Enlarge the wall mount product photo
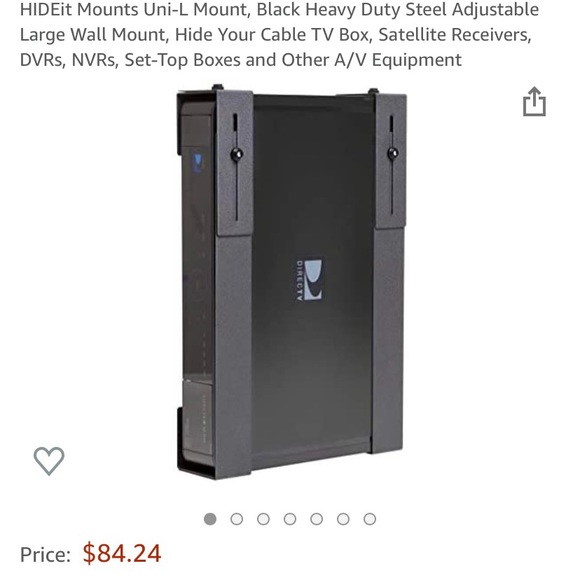 coord(292,283)
